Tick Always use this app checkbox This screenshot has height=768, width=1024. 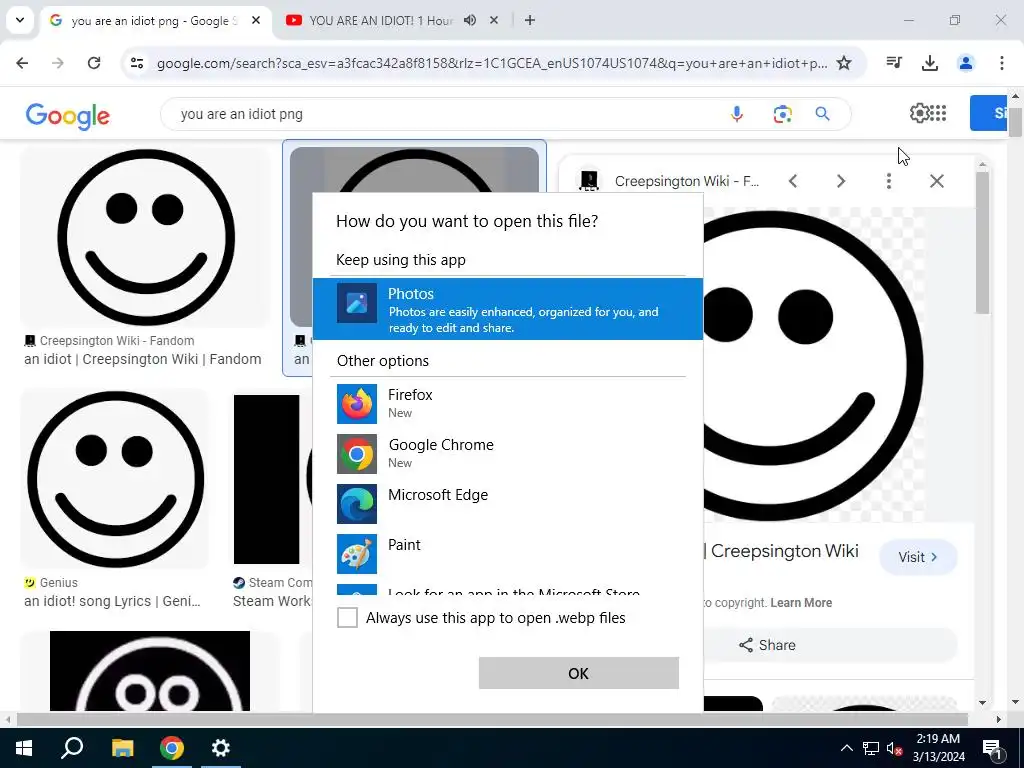point(347,618)
